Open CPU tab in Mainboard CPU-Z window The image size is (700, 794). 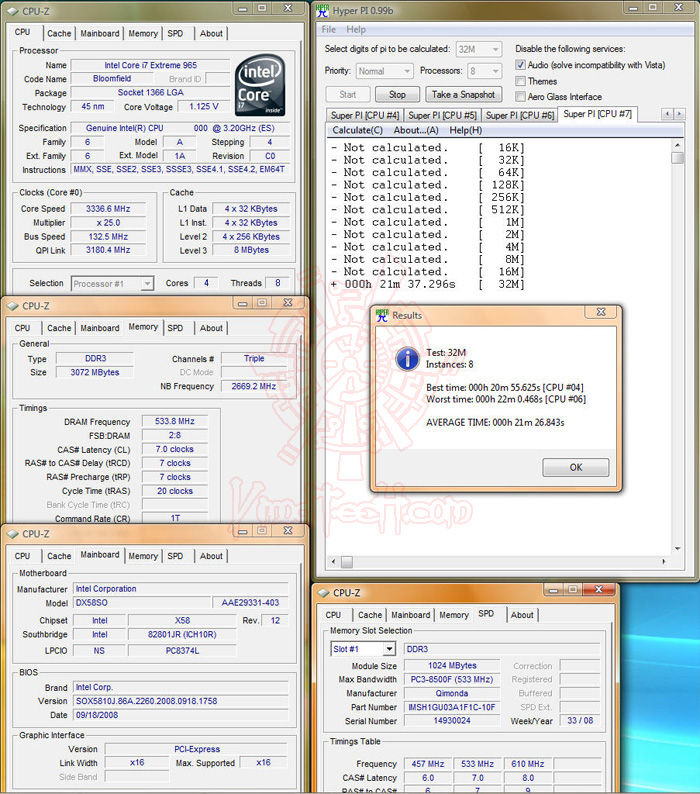pyautogui.click(x=22, y=556)
